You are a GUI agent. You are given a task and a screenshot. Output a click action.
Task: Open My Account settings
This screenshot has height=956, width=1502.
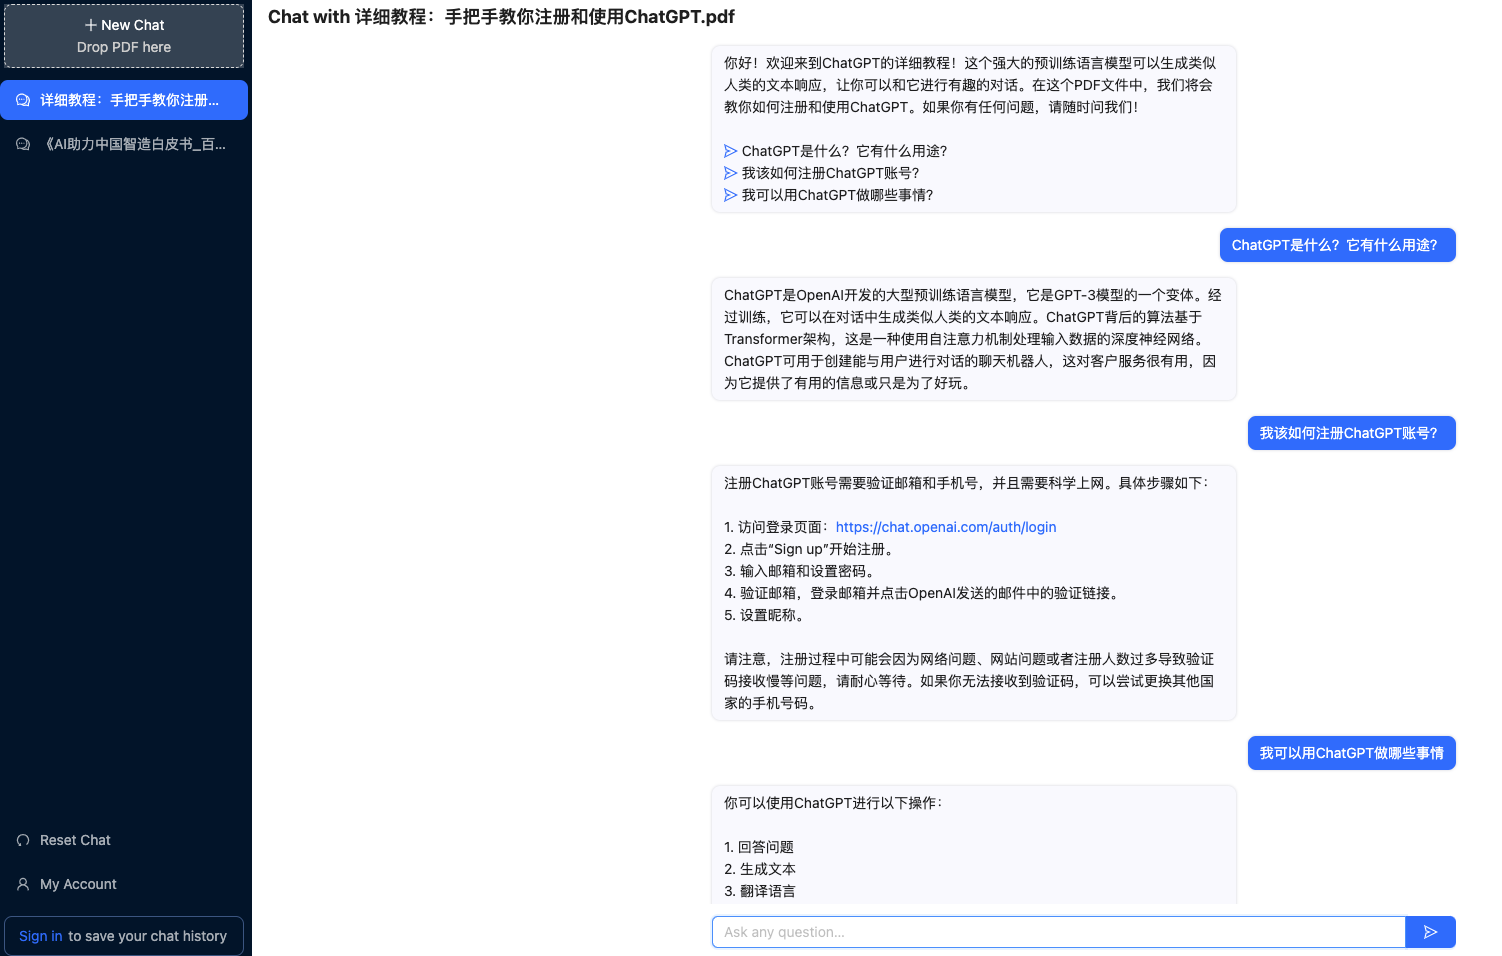tap(77, 884)
